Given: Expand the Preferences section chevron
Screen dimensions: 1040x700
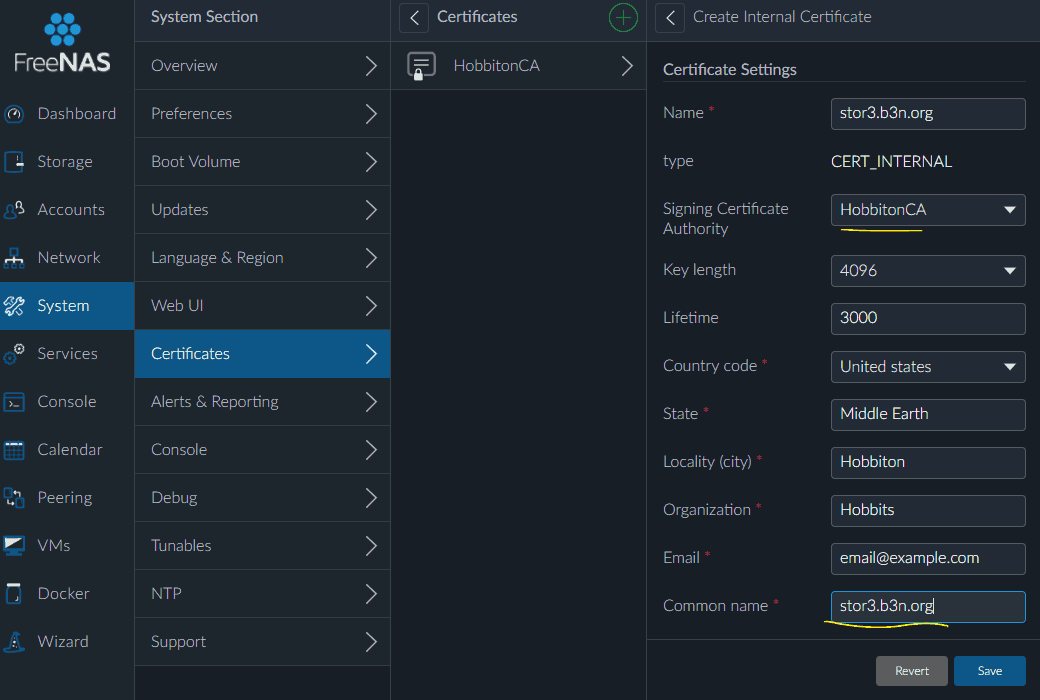Looking at the screenshot, I should (371, 114).
